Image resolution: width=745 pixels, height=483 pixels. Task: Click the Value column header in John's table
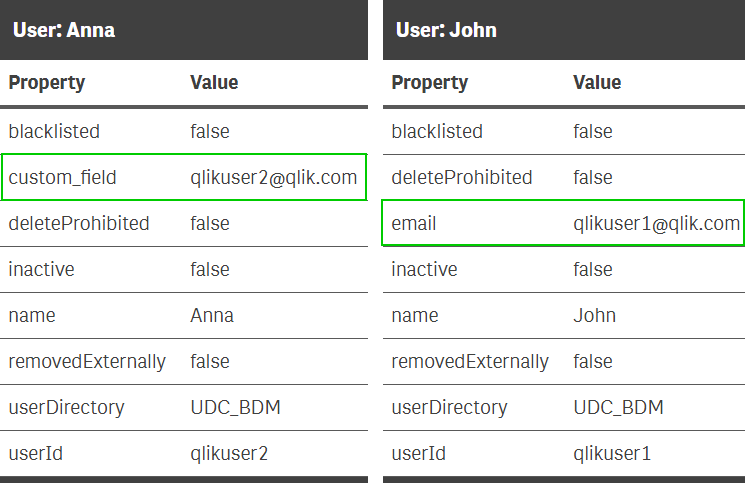[597, 83]
